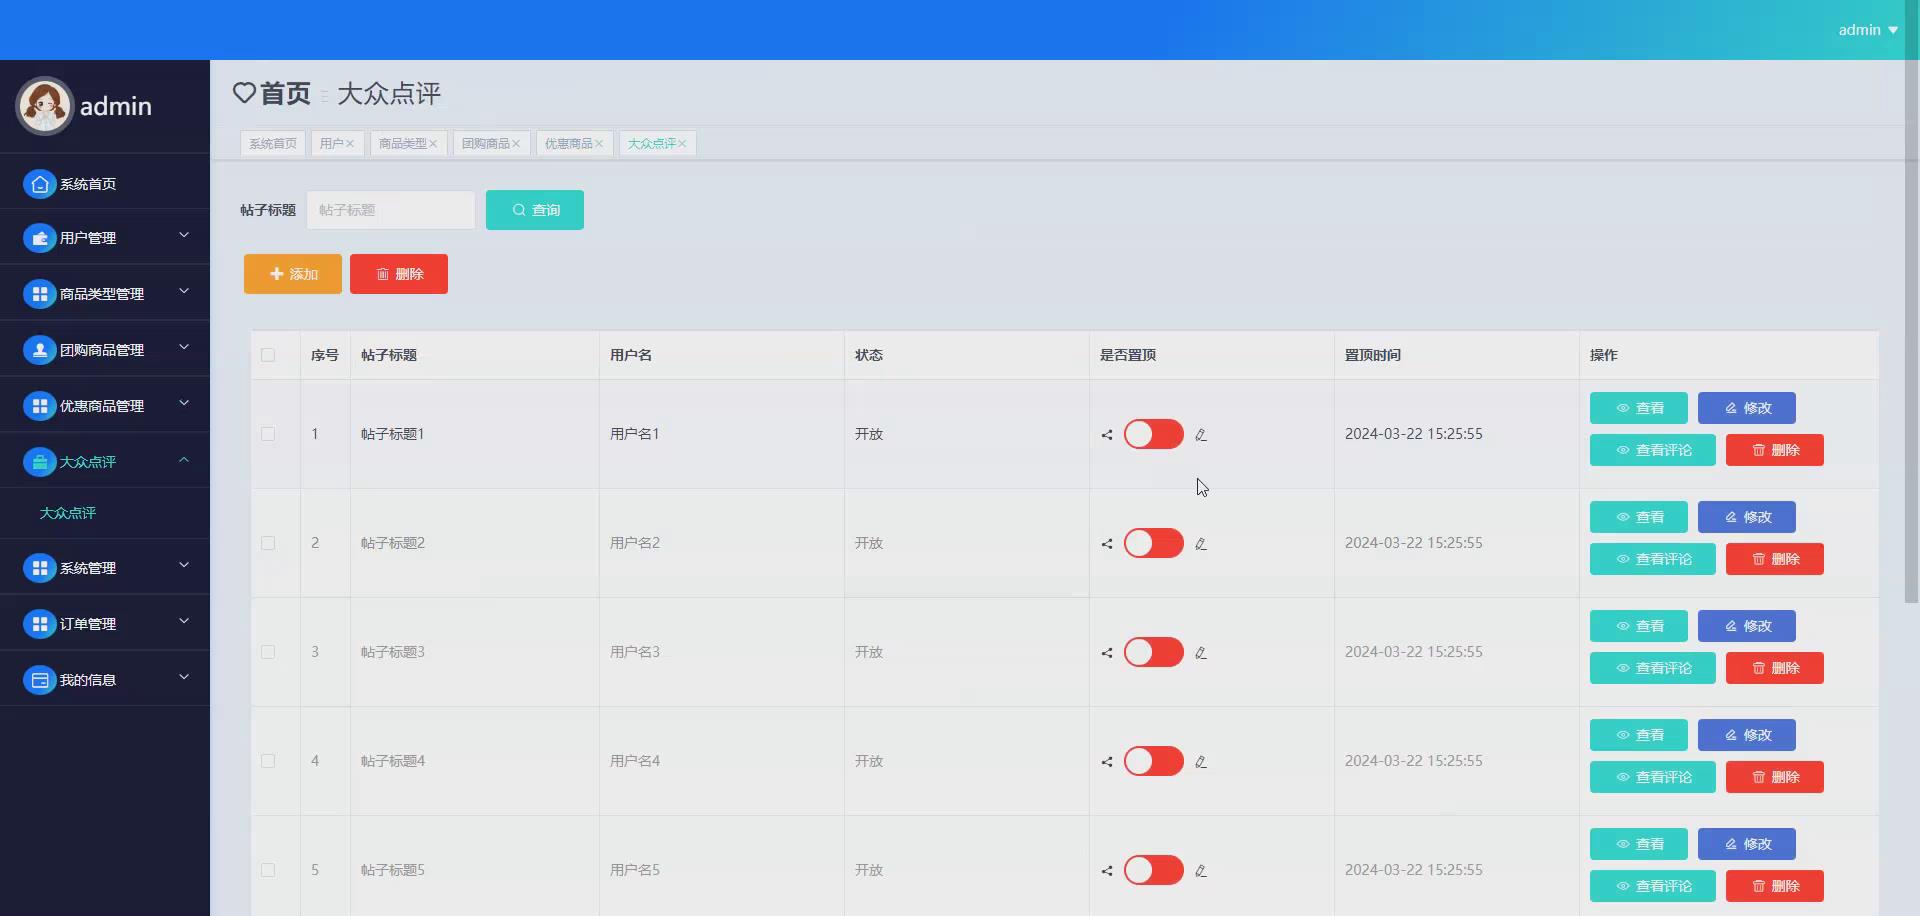Click the 大众点评 briefcase icon
This screenshot has width=1920, height=916.
tap(40, 462)
